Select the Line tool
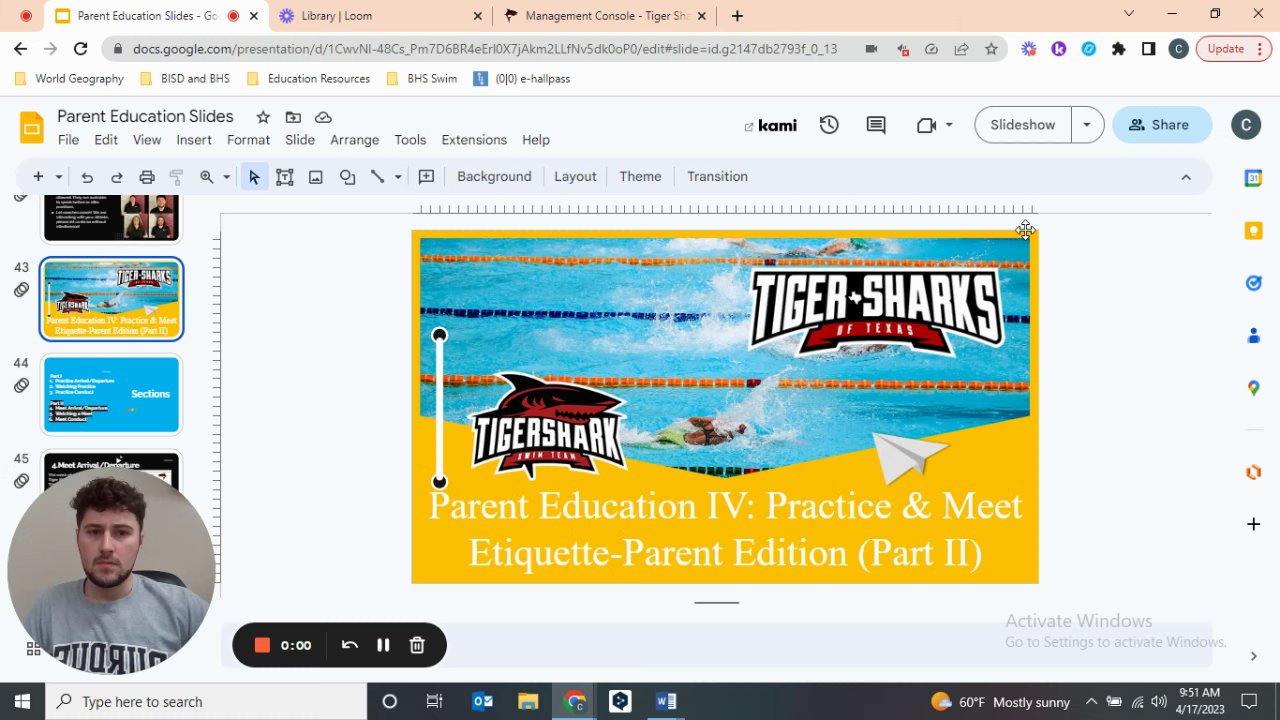Viewport: 1280px width, 720px height. tap(378, 177)
